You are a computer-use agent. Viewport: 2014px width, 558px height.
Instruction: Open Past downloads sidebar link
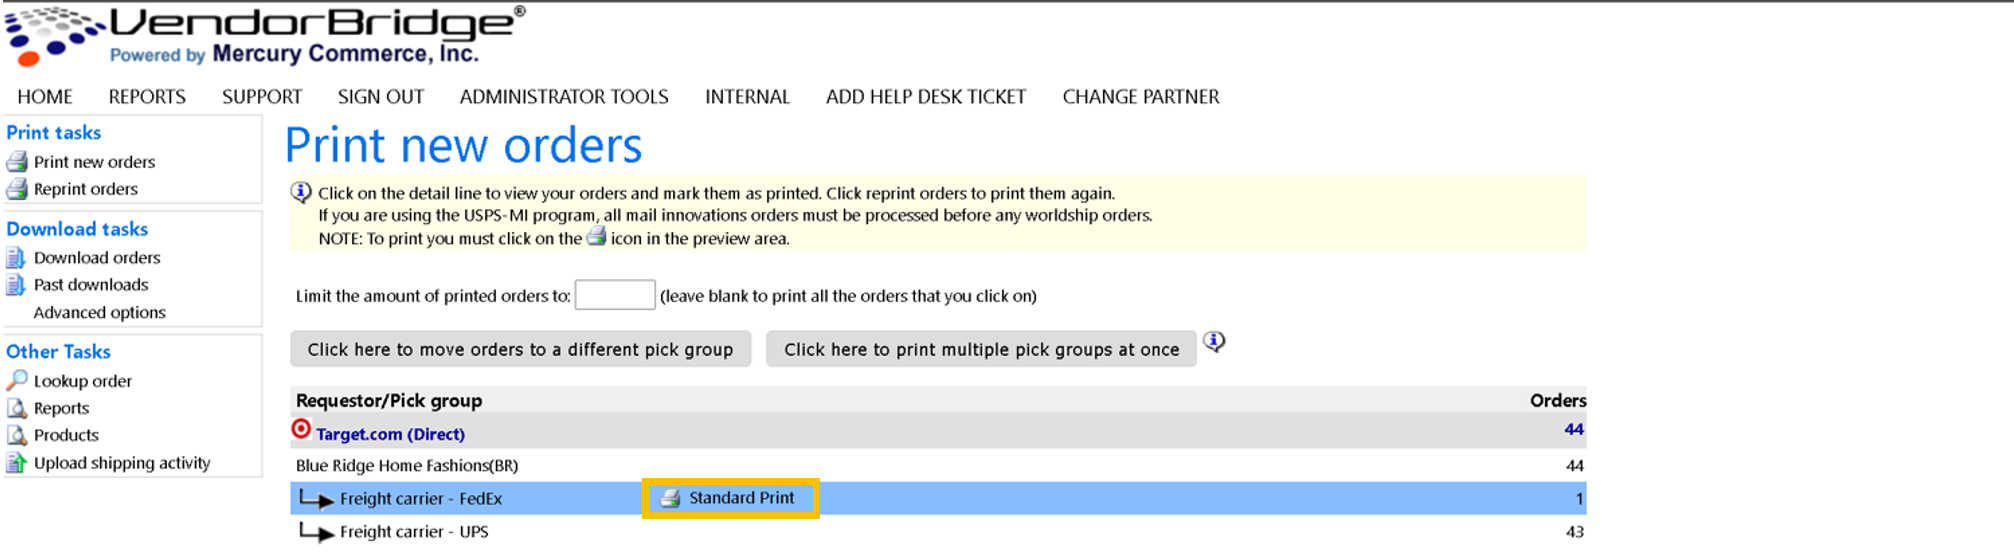[x=91, y=285]
